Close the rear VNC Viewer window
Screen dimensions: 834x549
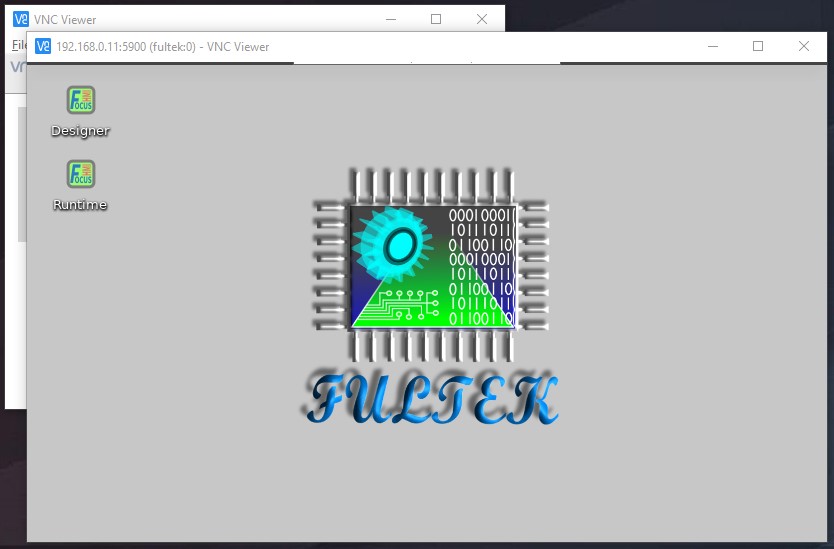coord(482,19)
